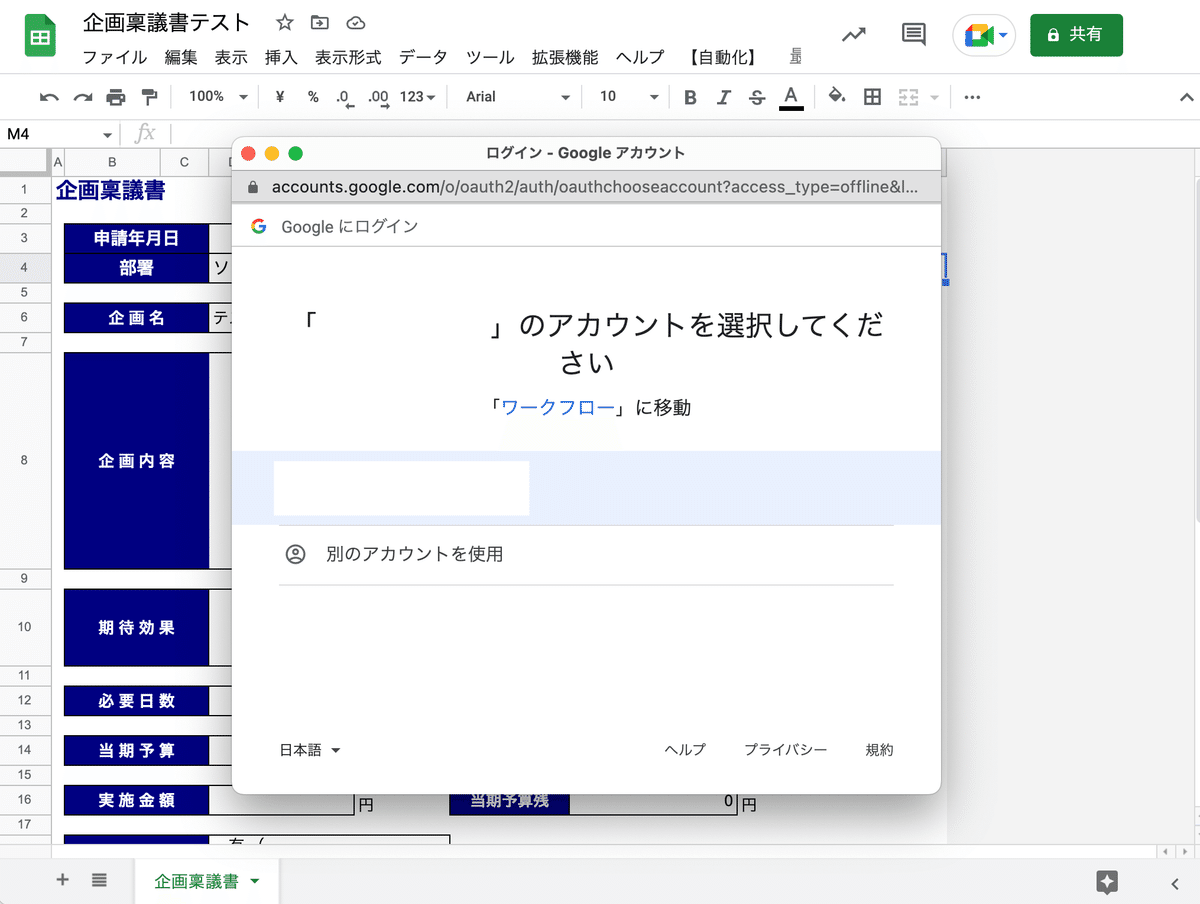Start a Google Meet call
Image resolution: width=1200 pixels, height=904 pixels.
(x=984, y=36)
